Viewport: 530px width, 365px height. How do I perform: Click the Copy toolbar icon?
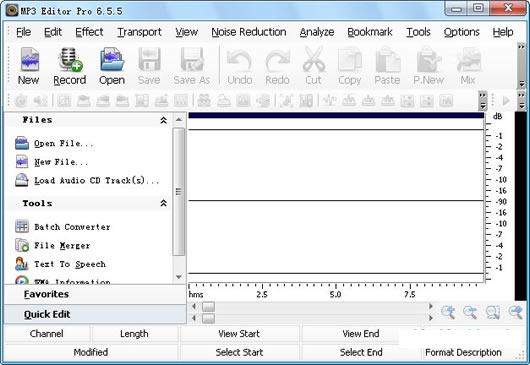[x=350, y=66]
